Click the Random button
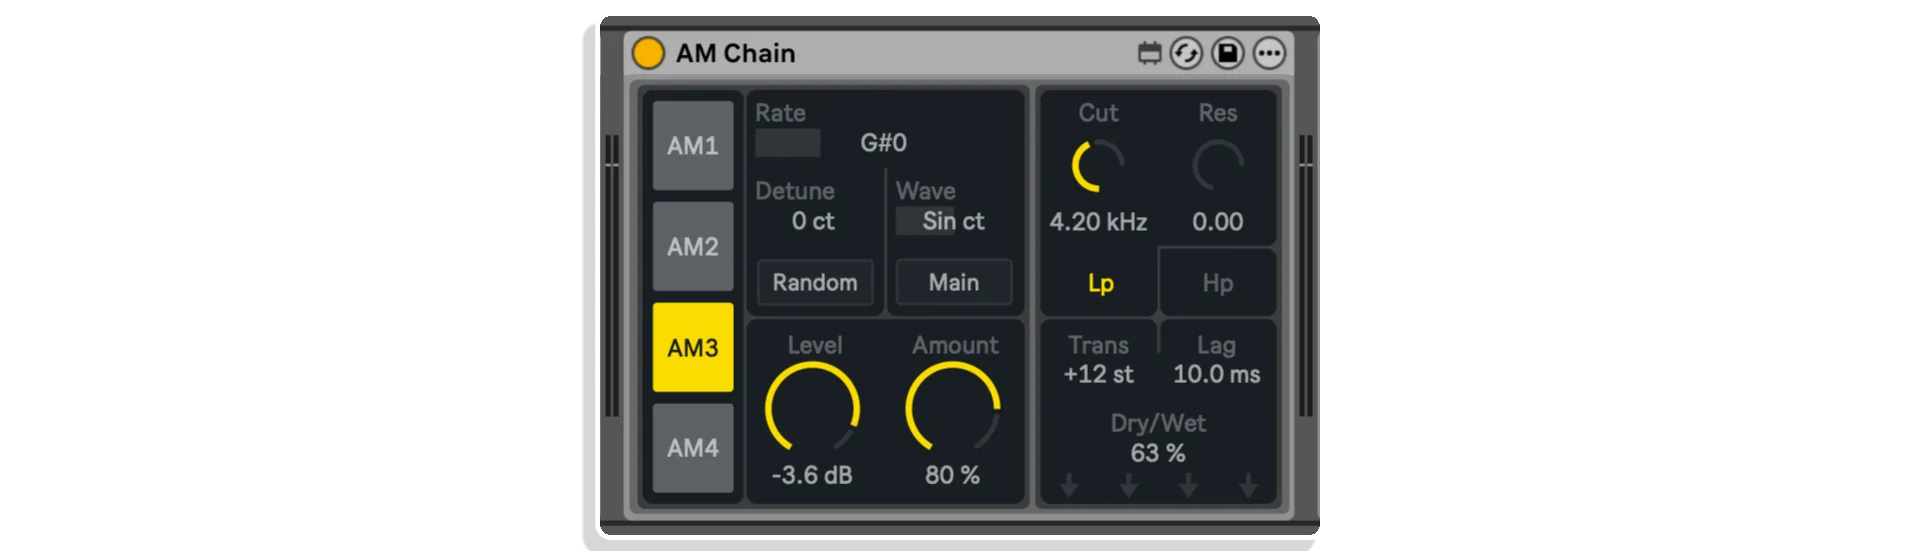 [x=815, y=282]
